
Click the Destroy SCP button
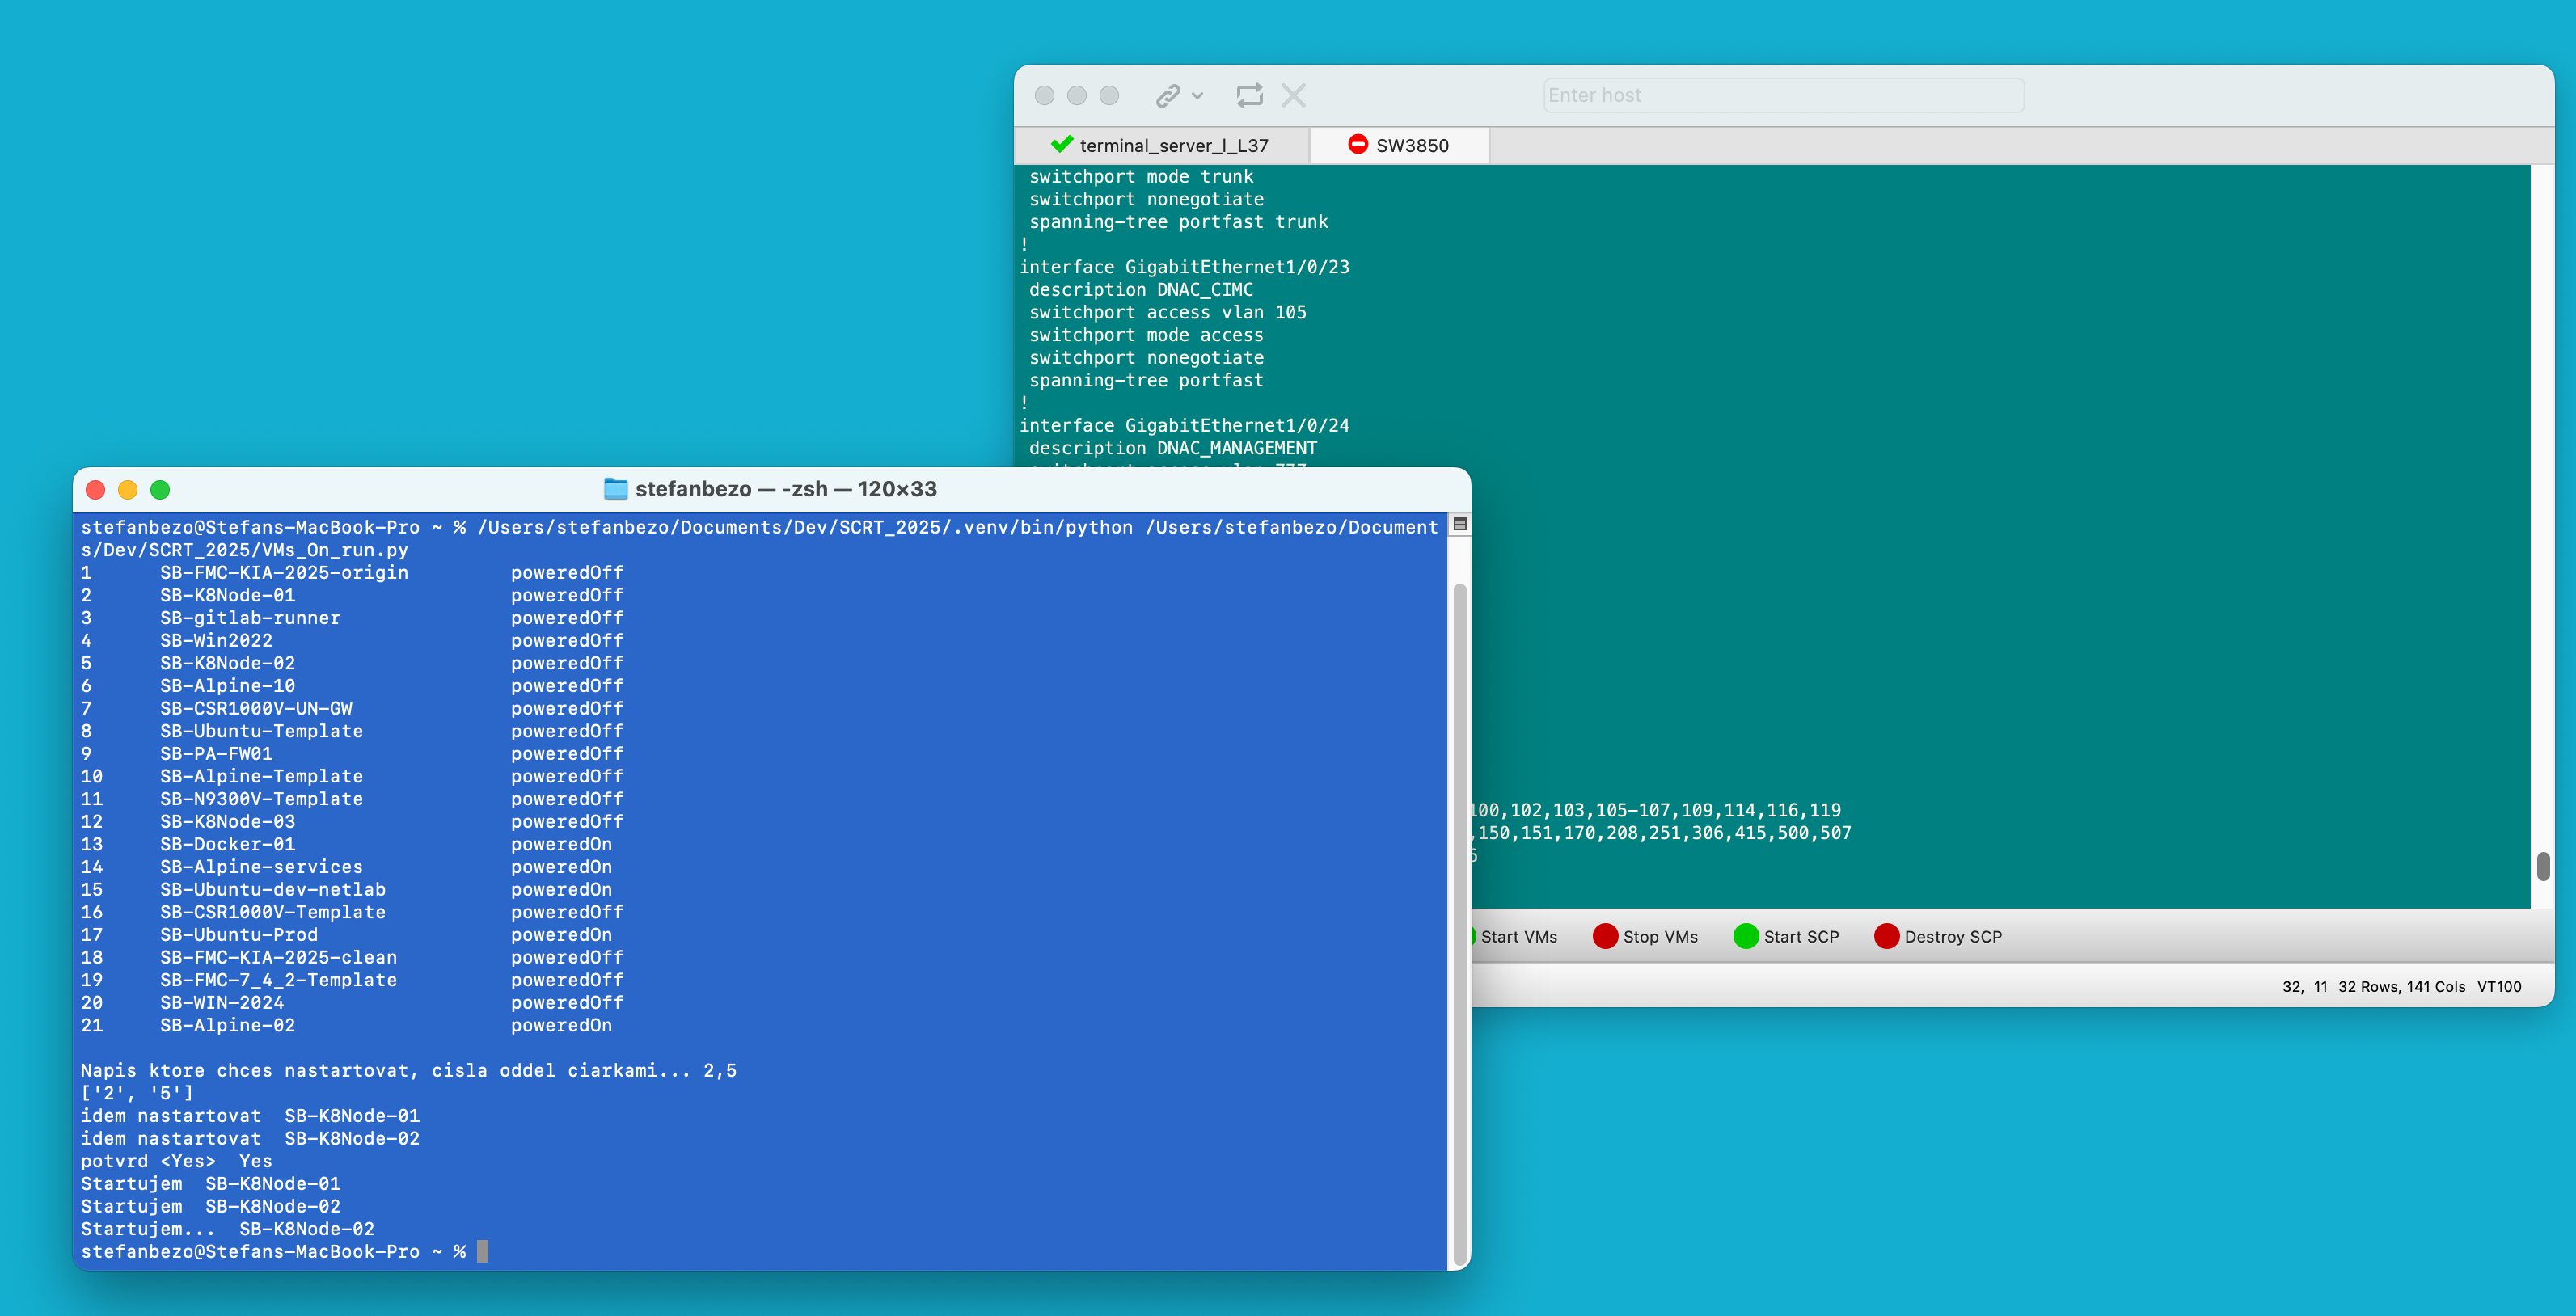[x=1952, y=937]
